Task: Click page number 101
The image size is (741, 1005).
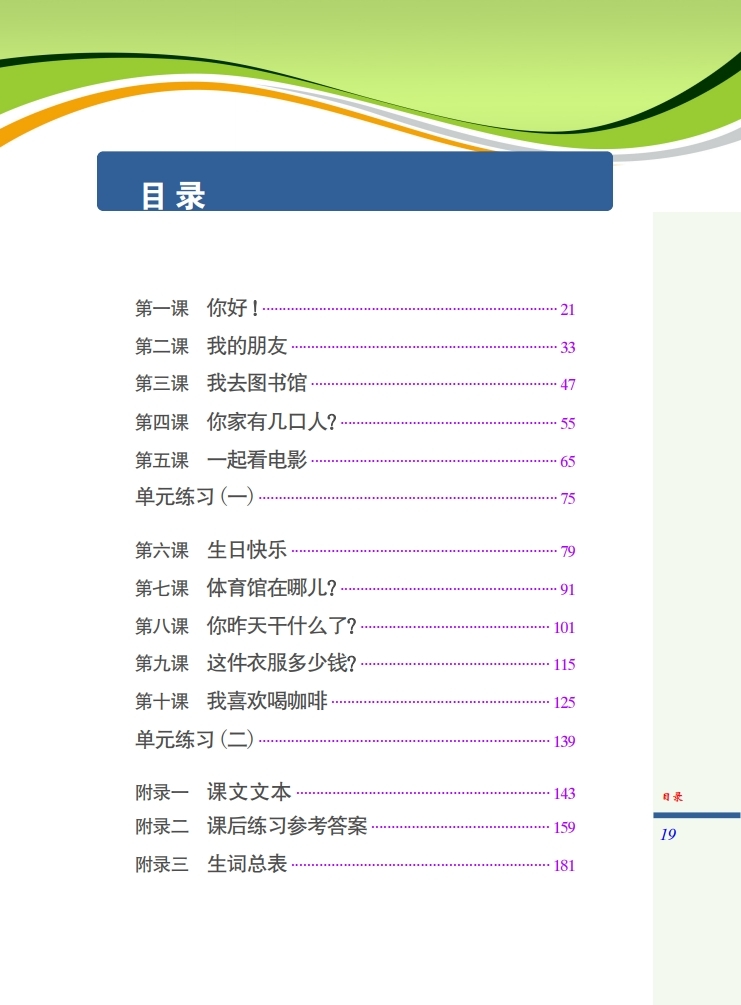Action: [x=564, y=627]
